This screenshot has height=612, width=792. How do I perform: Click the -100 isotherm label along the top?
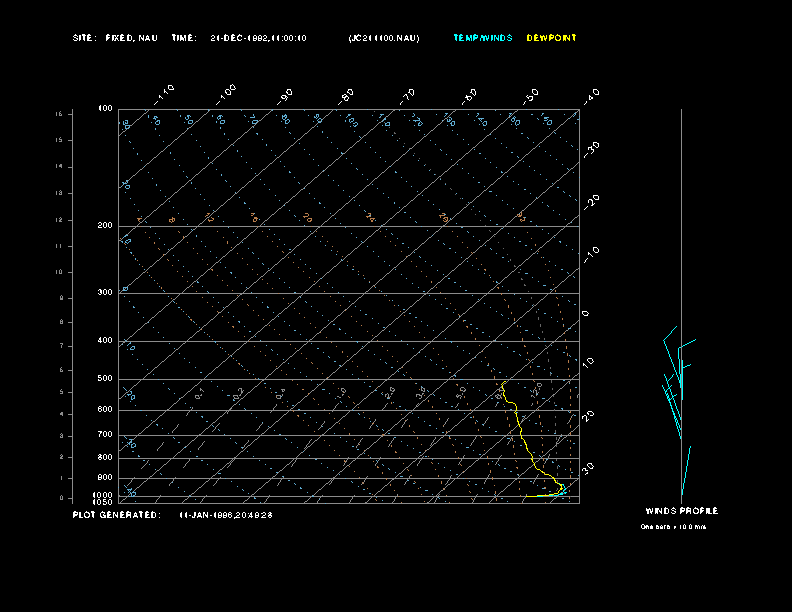point(225,94)
